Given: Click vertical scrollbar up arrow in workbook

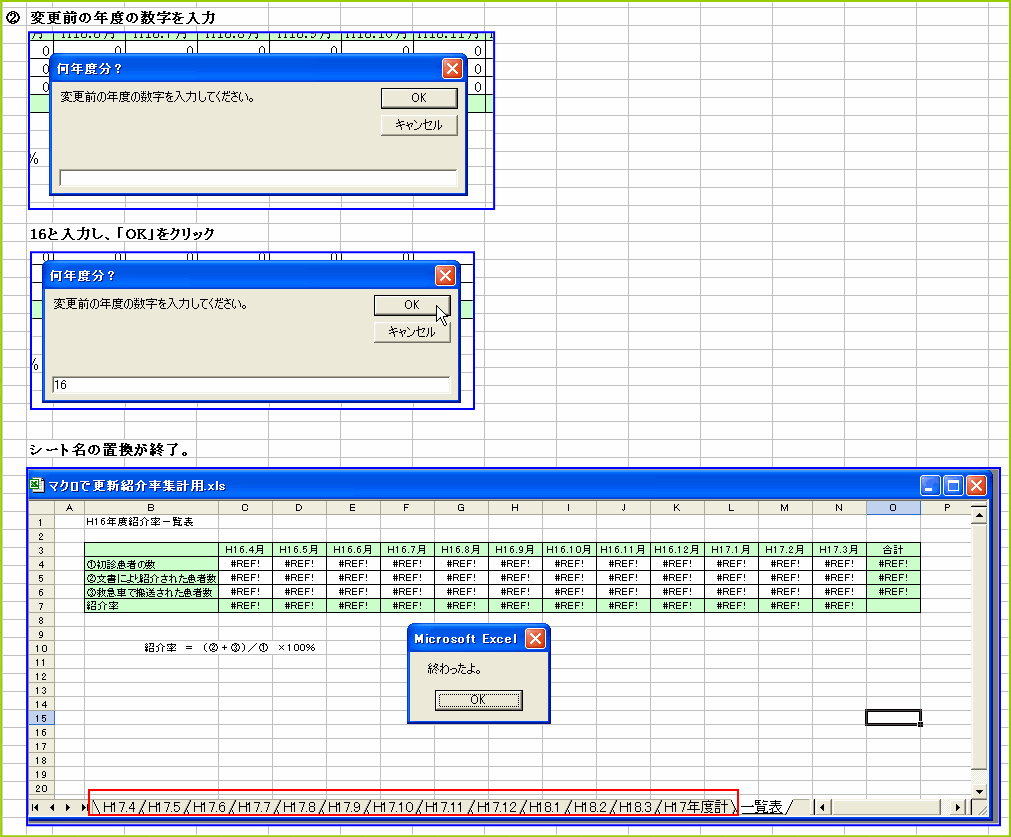Looking at the screenshot, I should 979,514.
